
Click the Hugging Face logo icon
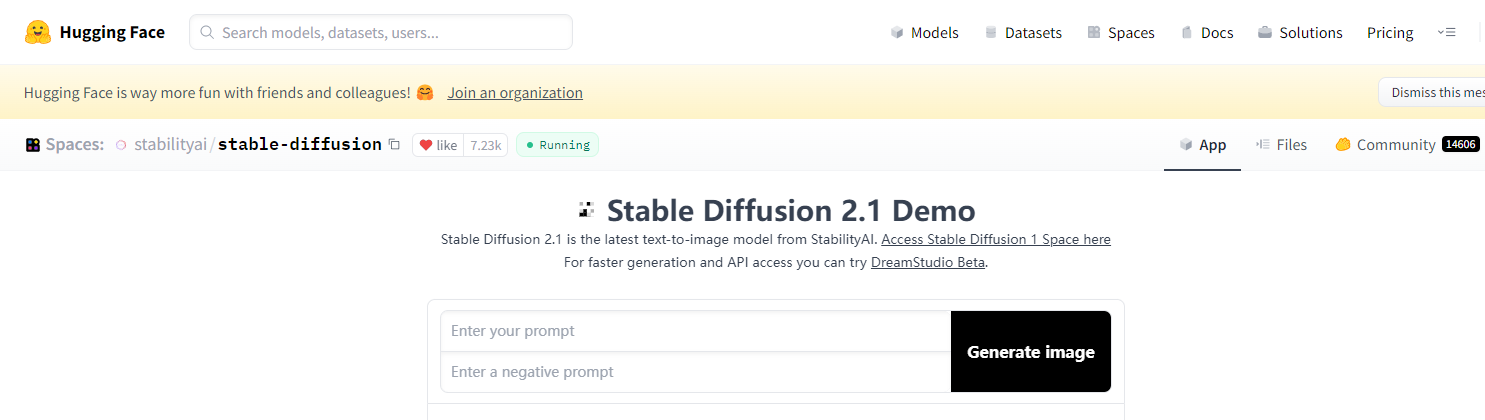coord(38,32)
